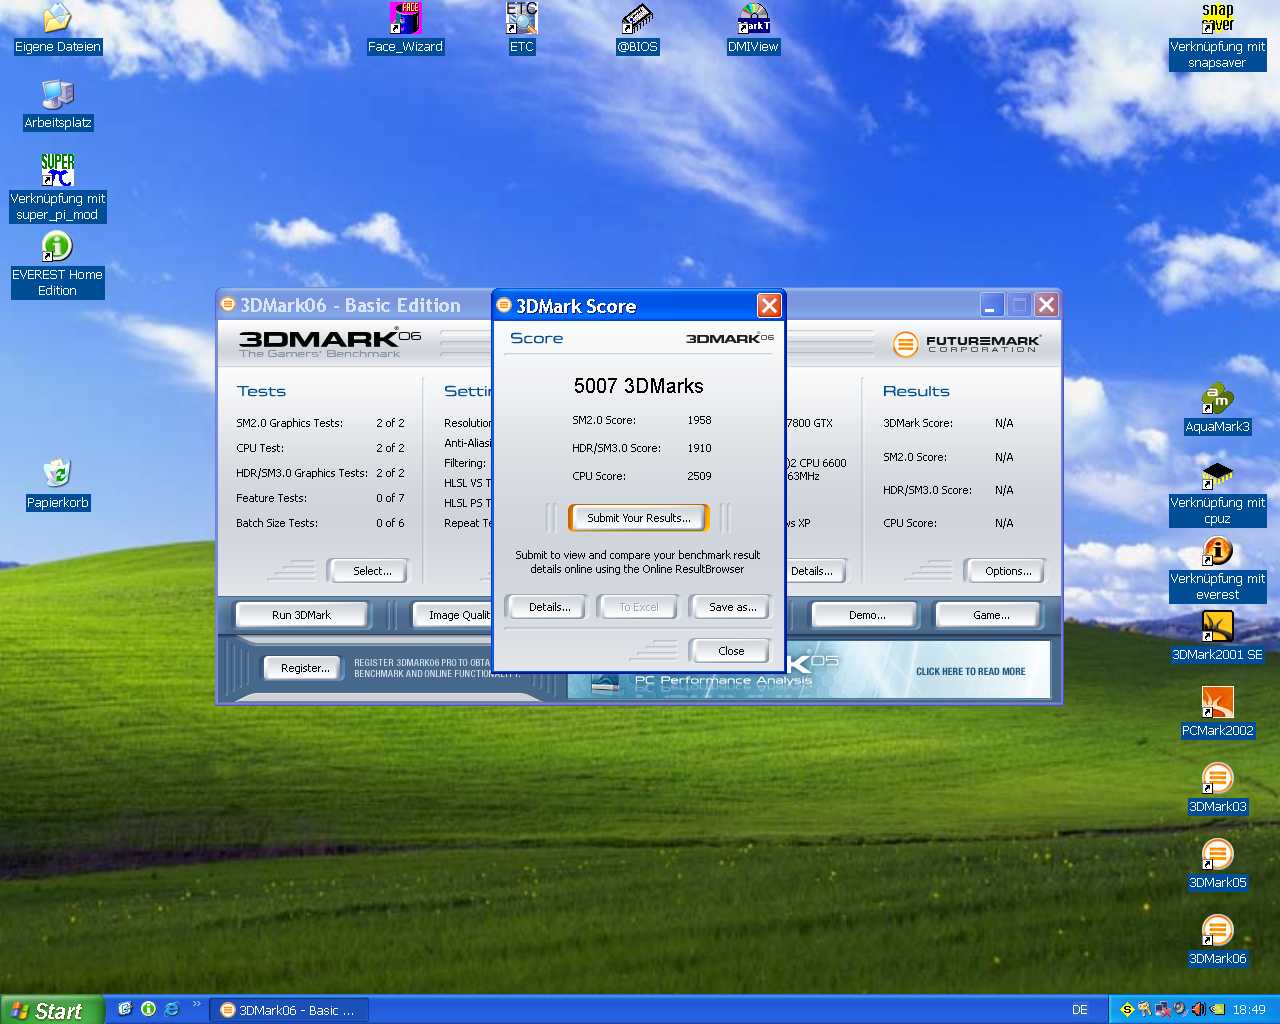The image size is (1280, 1024).
Task: Open the Papierkorb recycle bin
Action: tap(57, 485)
